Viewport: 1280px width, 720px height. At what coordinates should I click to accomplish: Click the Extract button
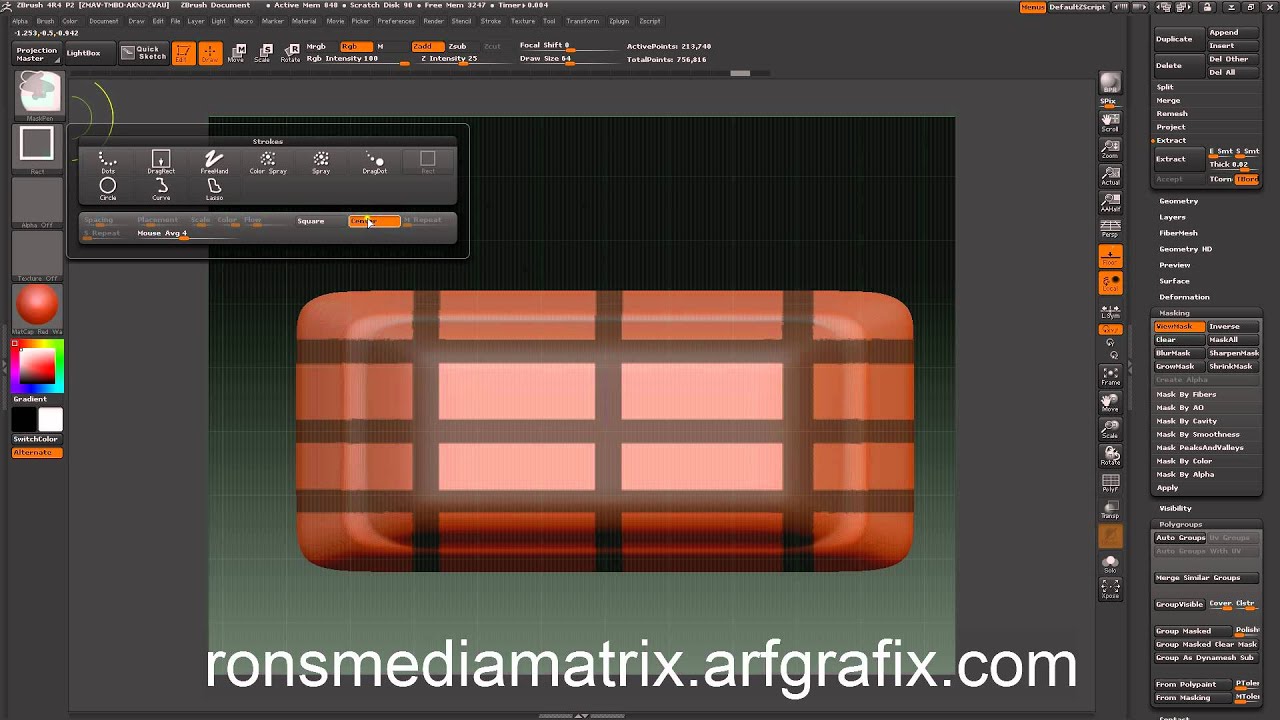coord(1180,159)
